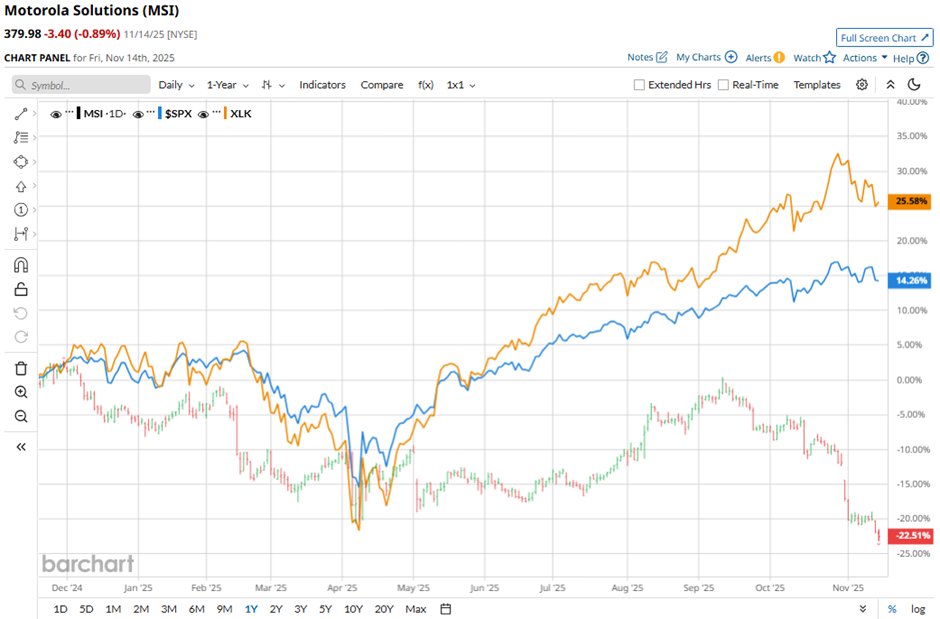Hide the XLK series eye icon

pyautogui.click(x=203, y=114)
